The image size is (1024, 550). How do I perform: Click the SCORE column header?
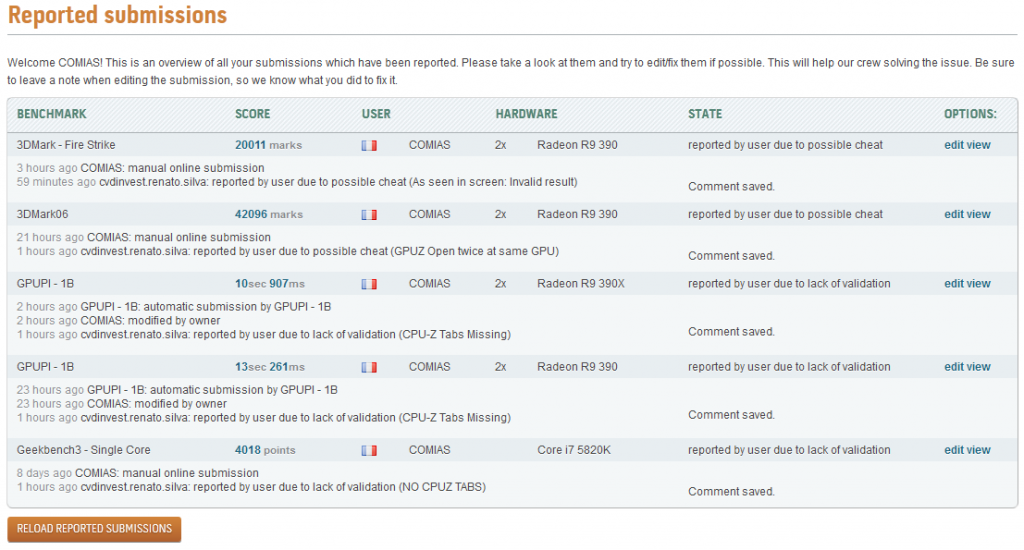point(253,114)
